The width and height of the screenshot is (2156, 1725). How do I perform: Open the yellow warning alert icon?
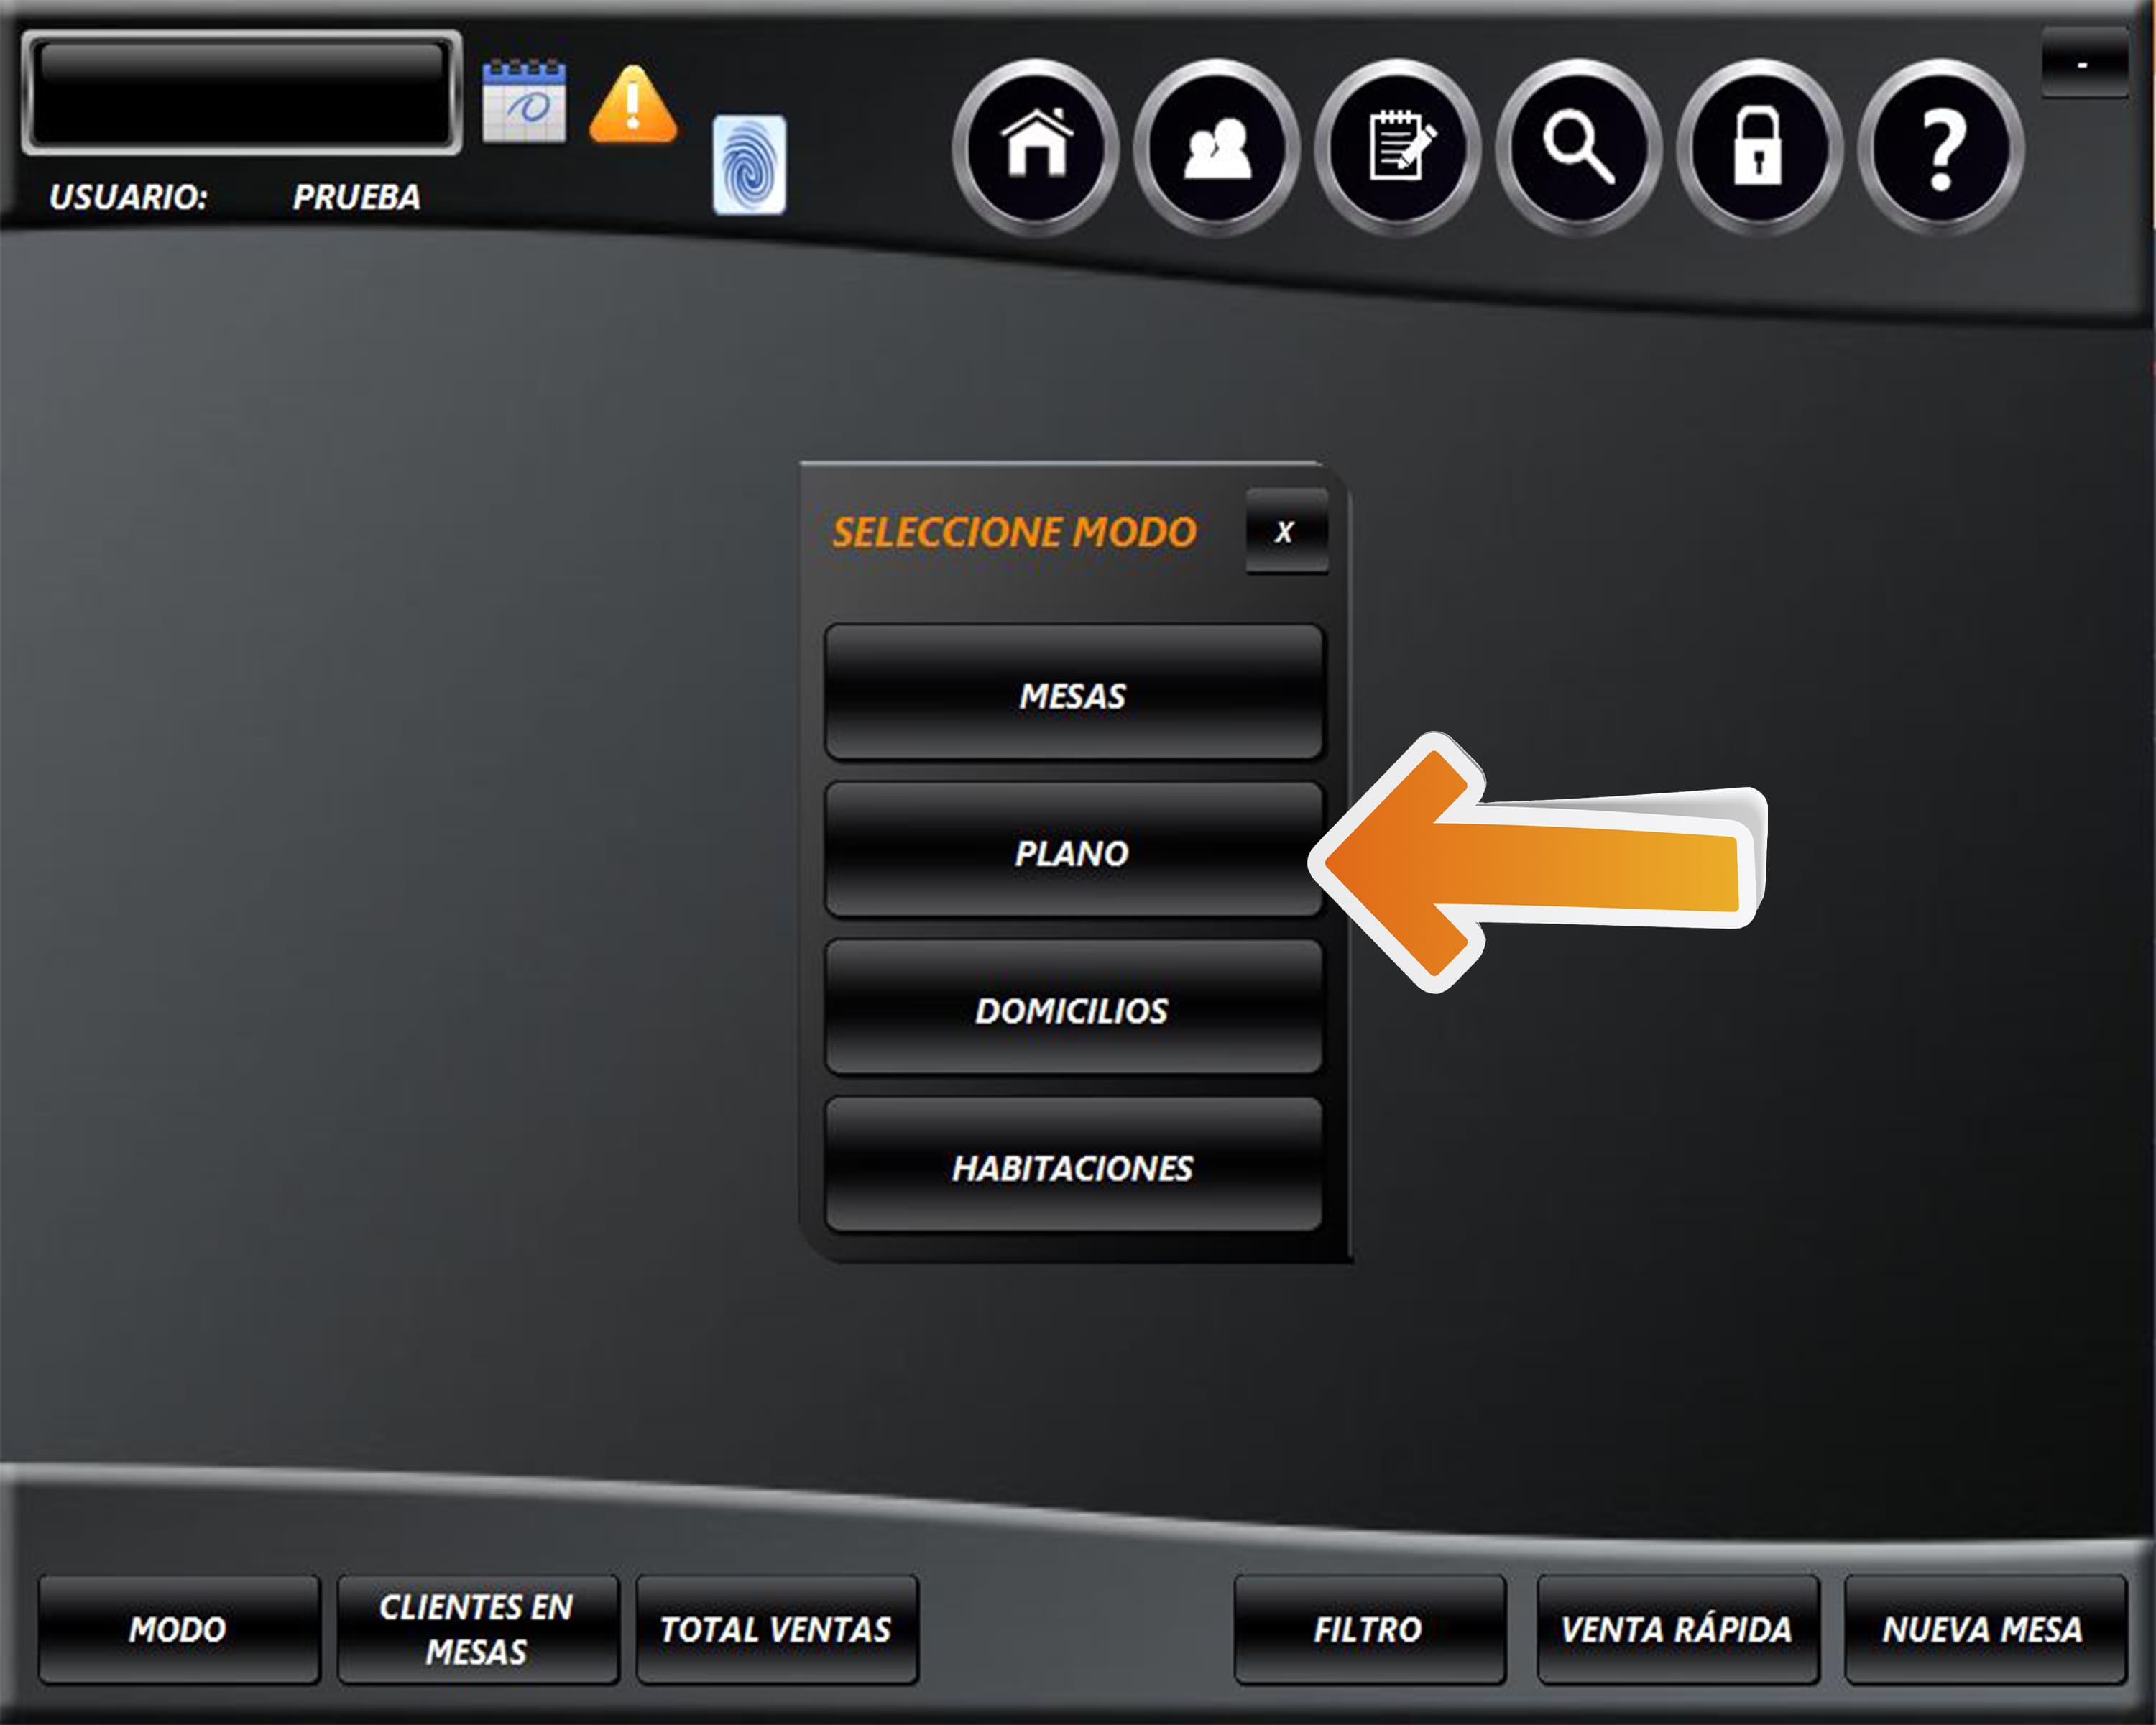[x=633, y=104]
